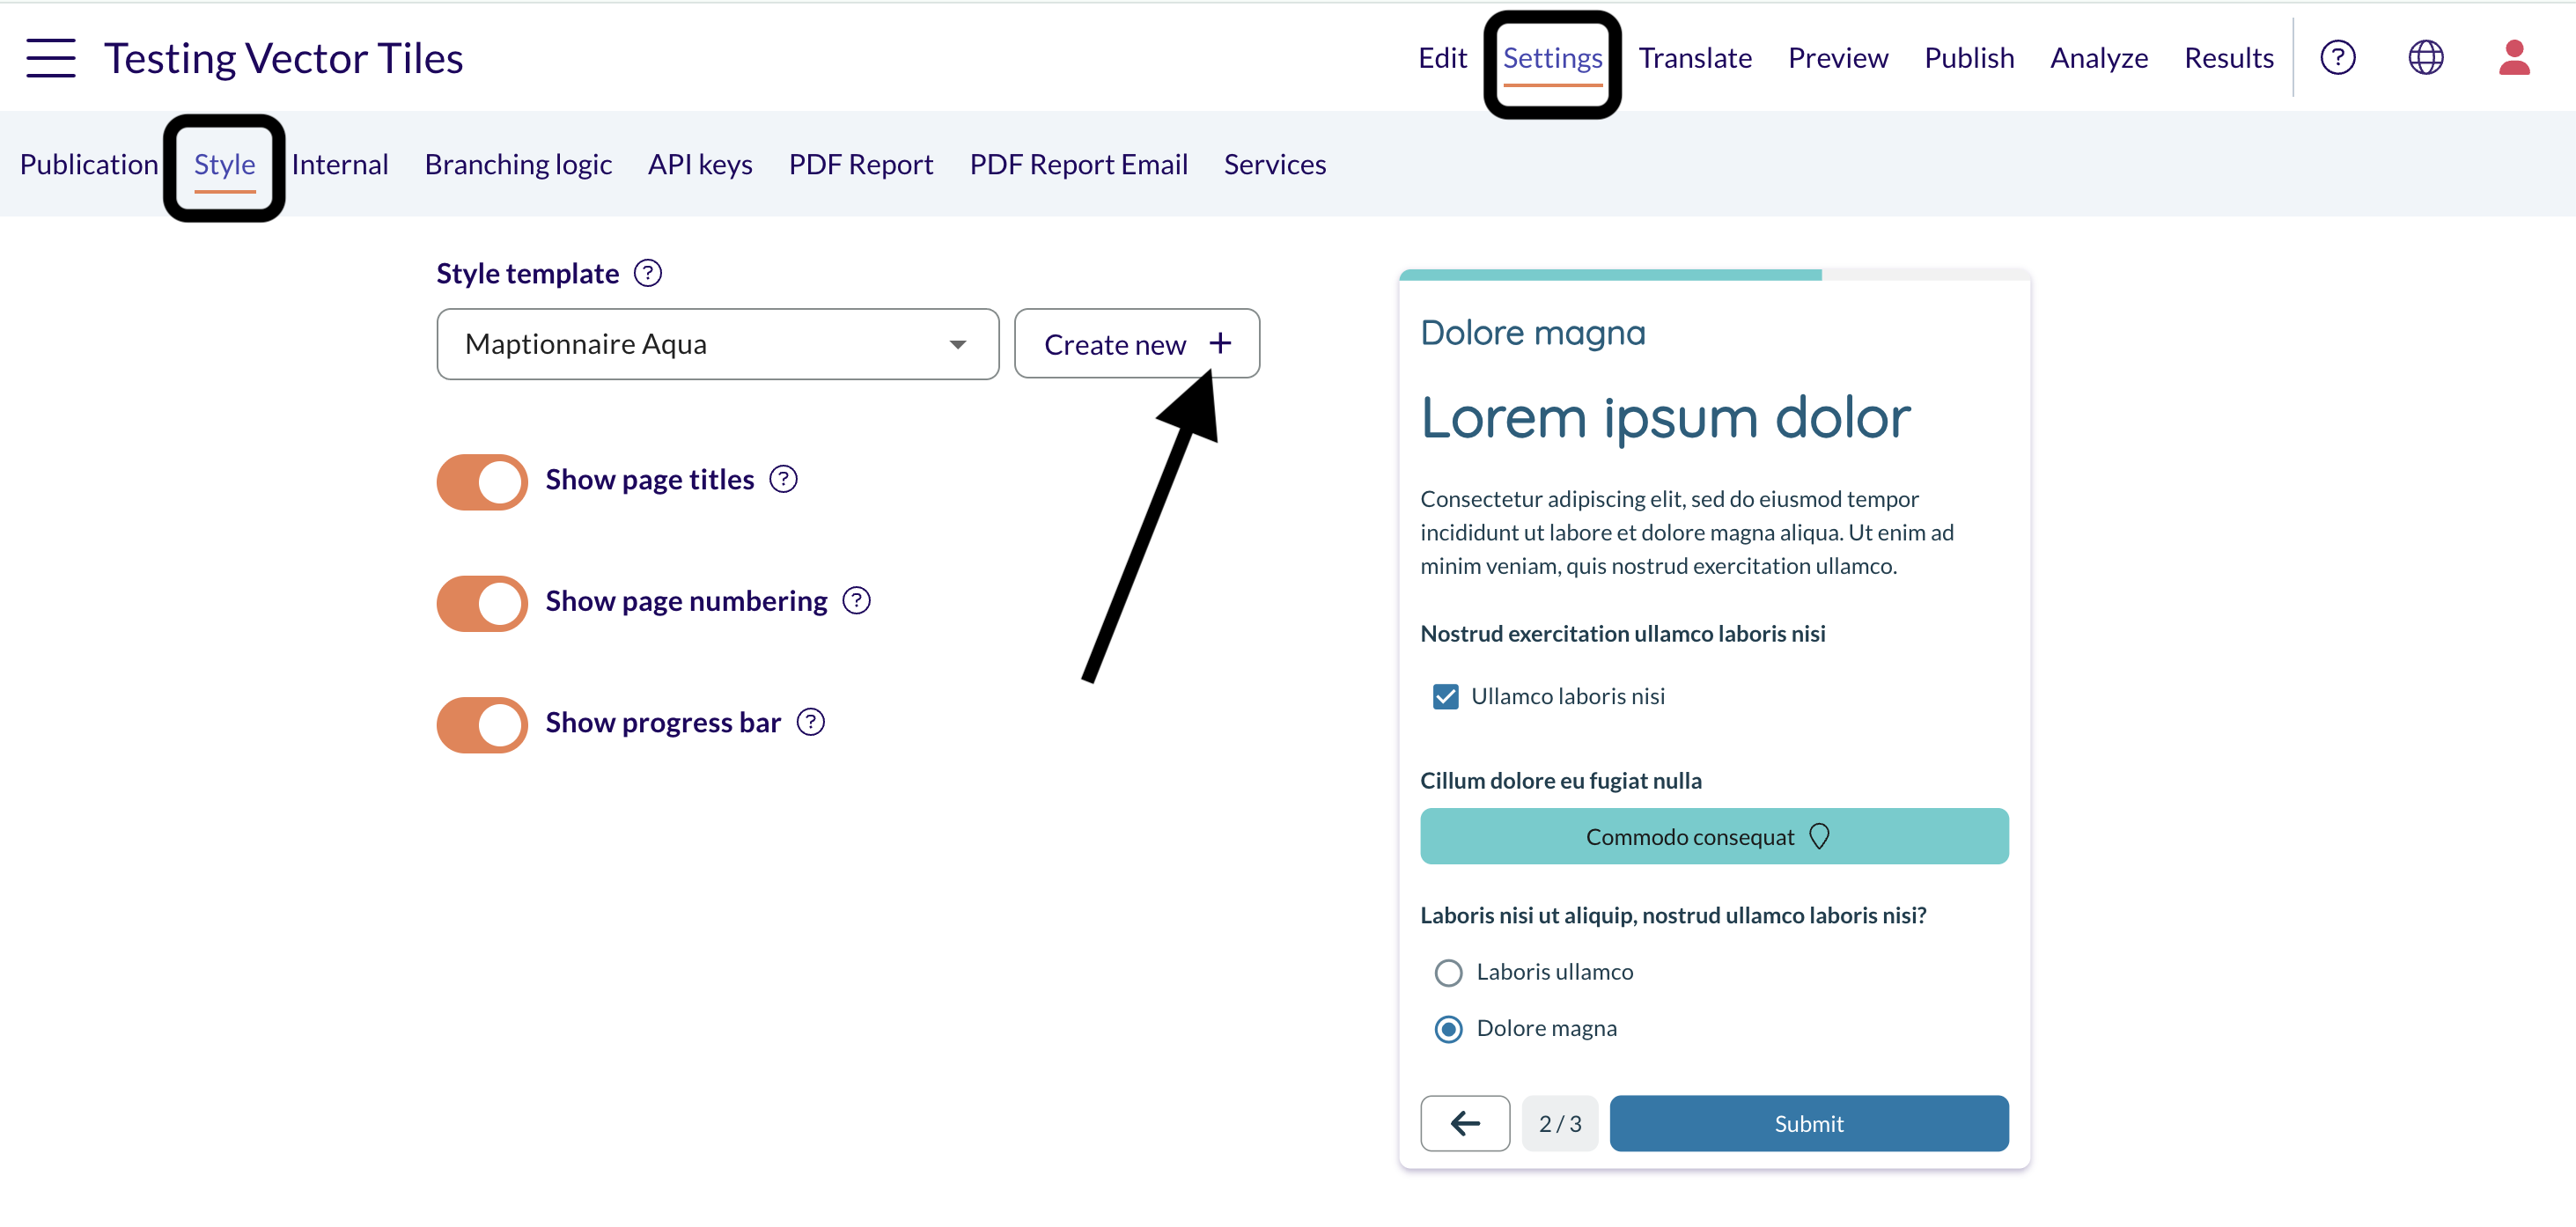The image size is (2576, 1227).
Task: Show help for Show page titles
Action: [783, 480]
